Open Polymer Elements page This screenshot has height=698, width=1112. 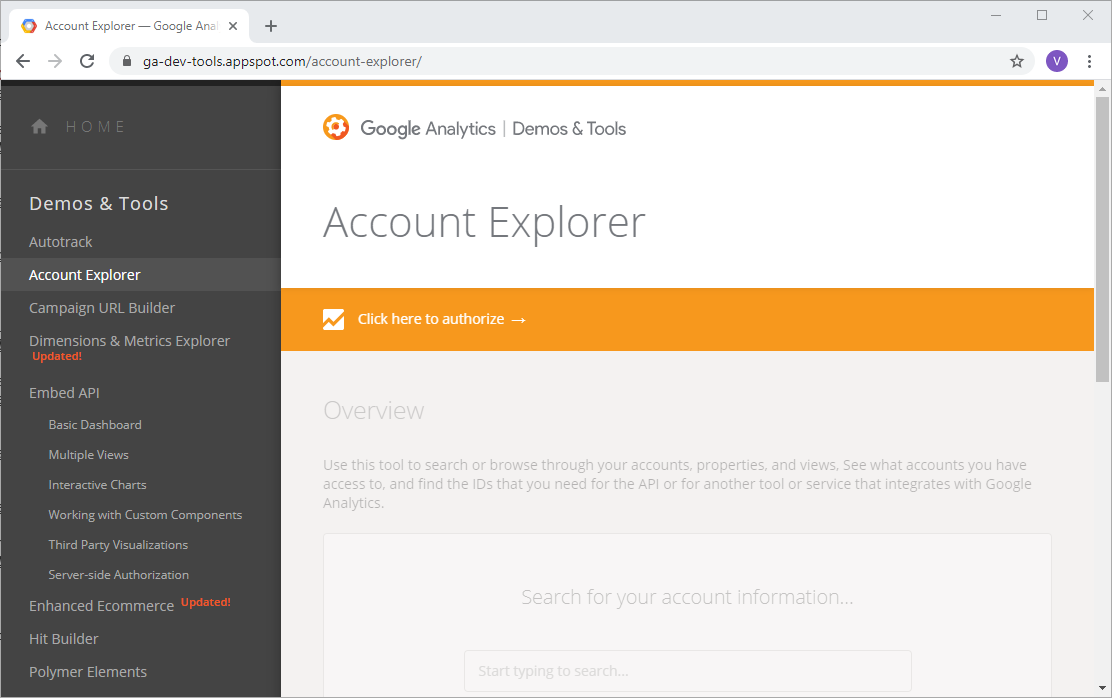tap(88, 672)
